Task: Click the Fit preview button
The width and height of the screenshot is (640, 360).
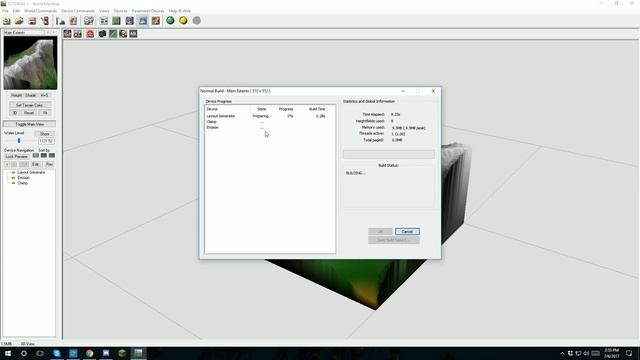Action: tap(45, 113)
